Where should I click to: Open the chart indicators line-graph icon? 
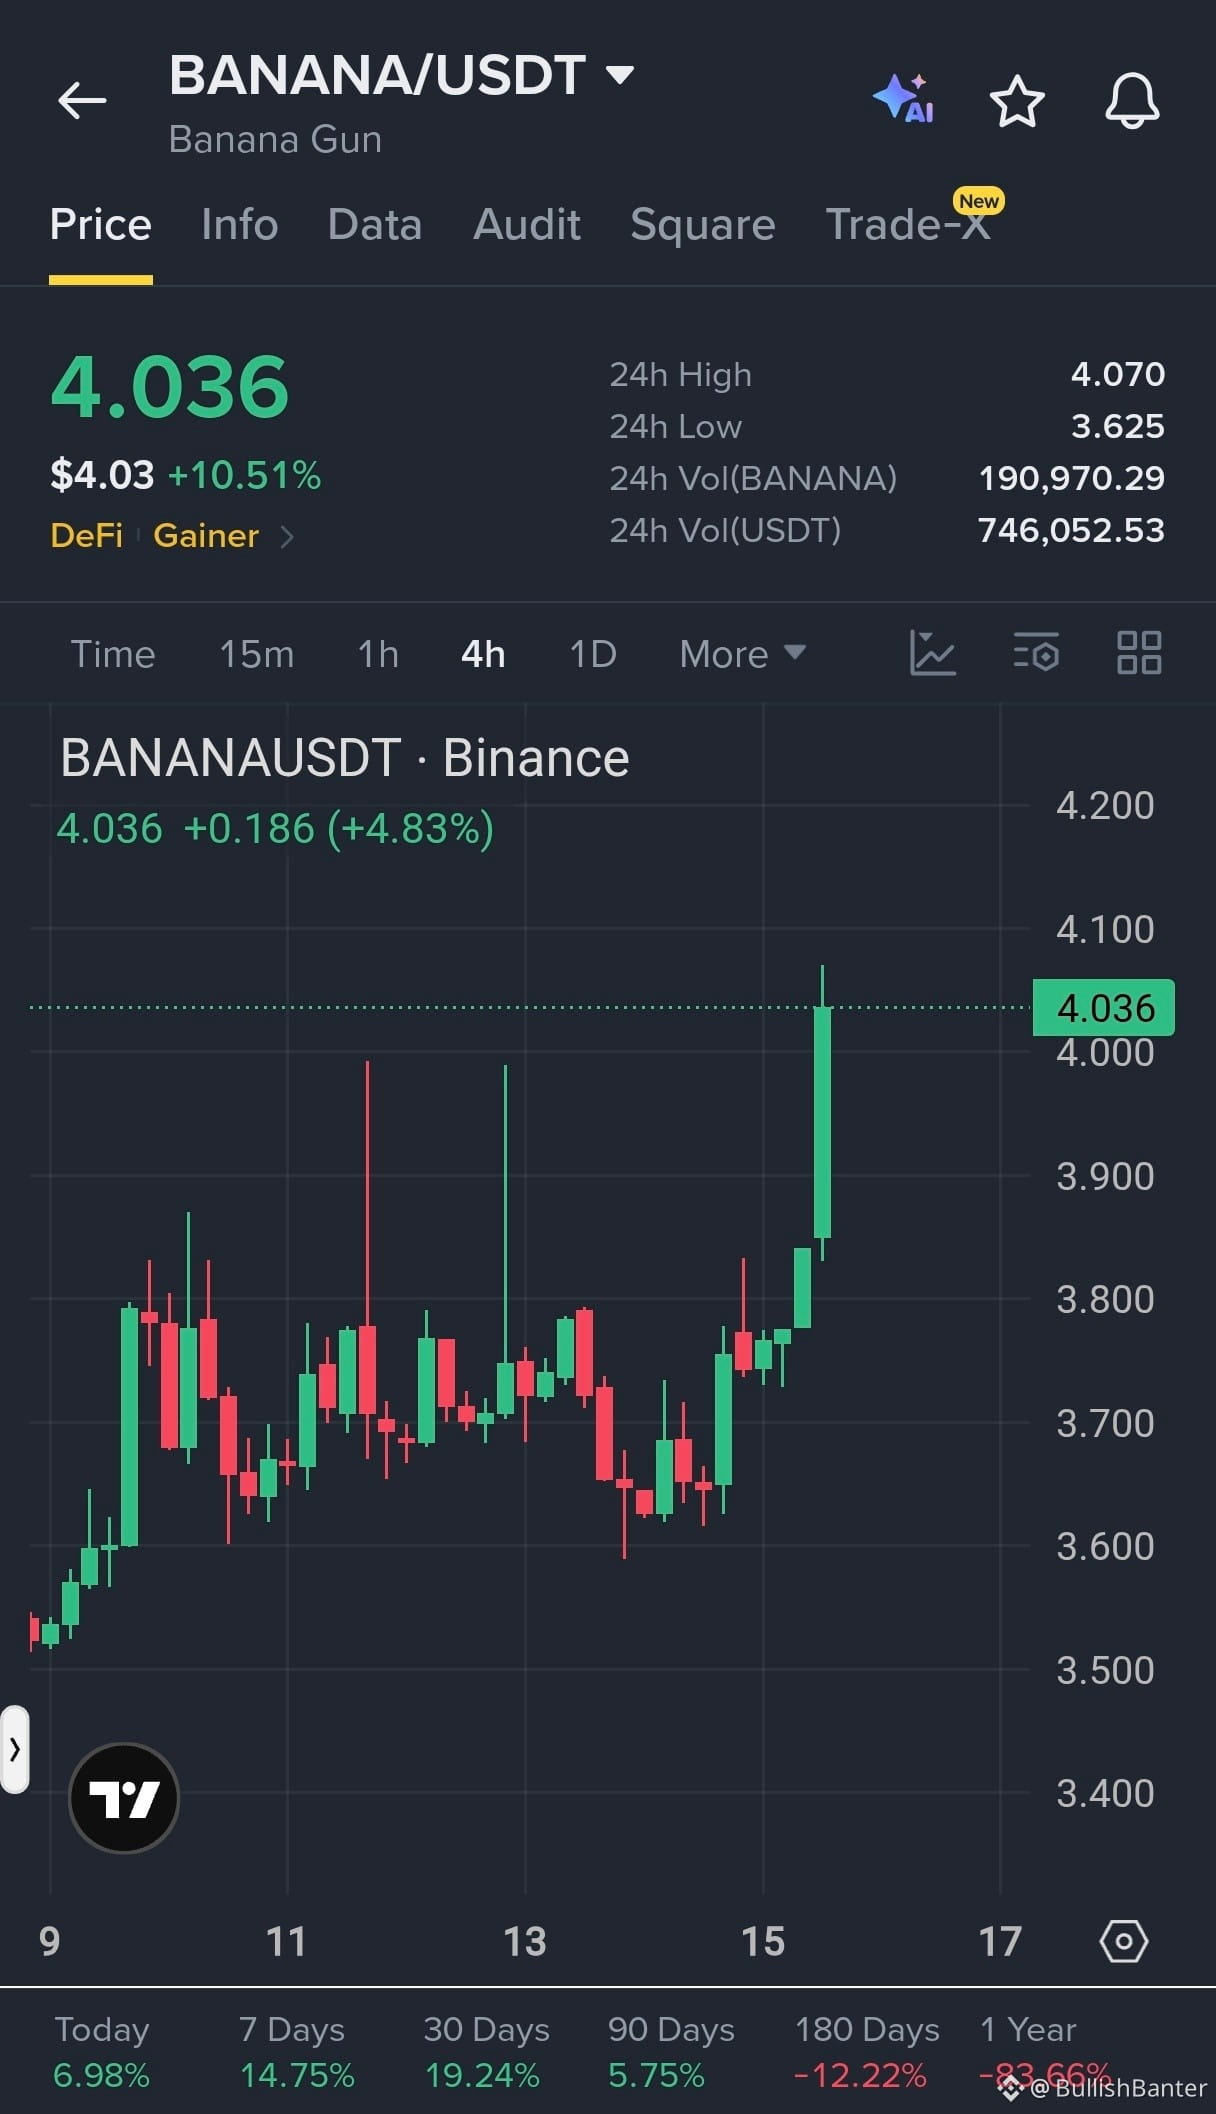coord(932,654)
